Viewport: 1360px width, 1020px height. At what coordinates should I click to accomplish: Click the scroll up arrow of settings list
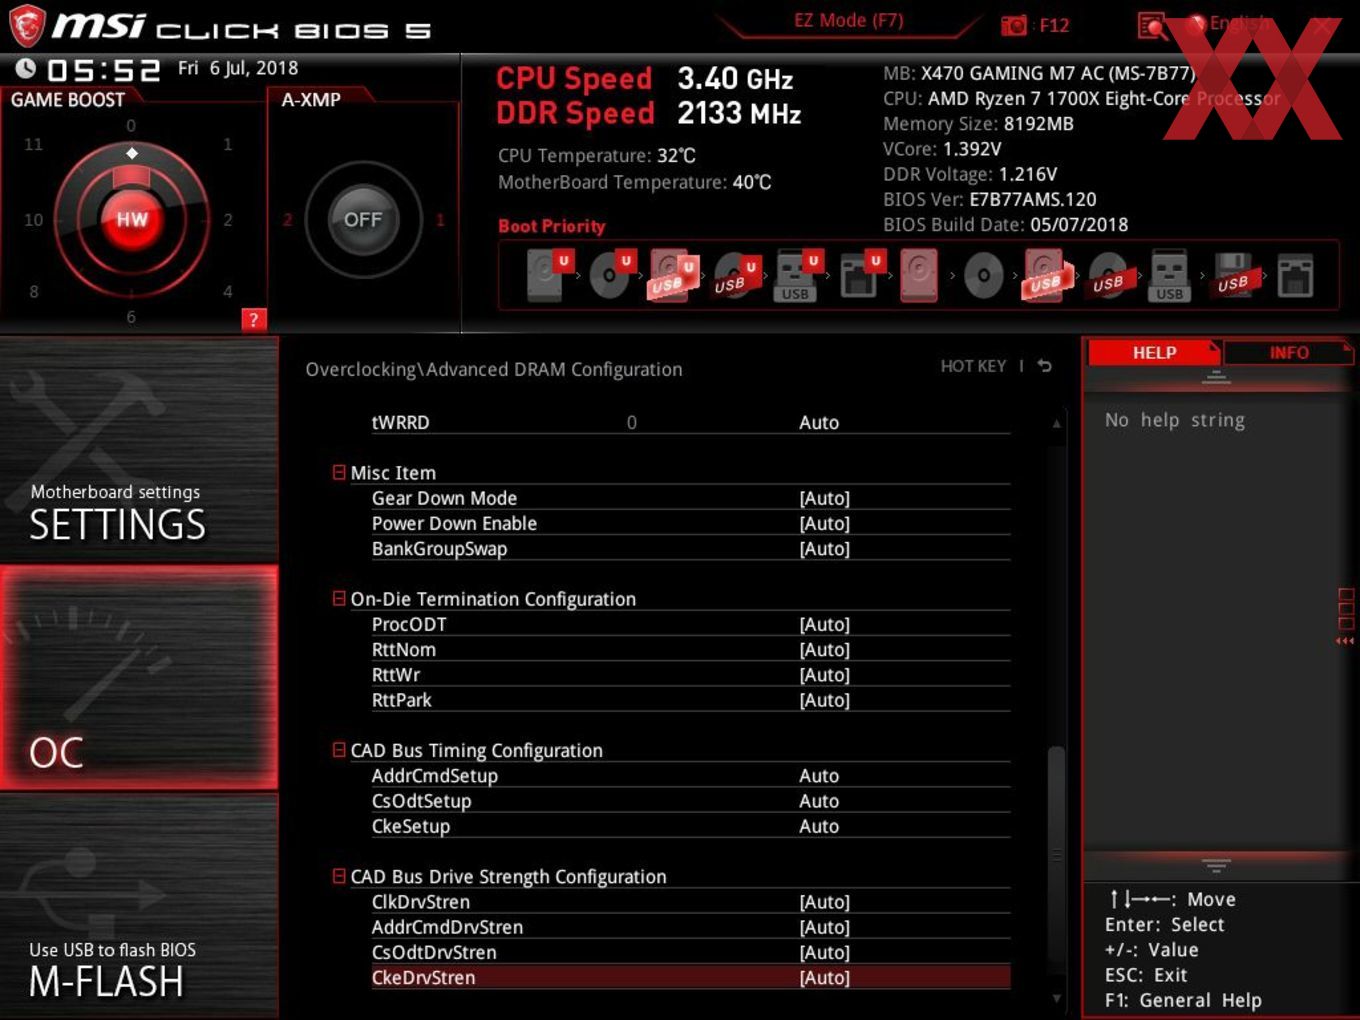(x=1056, y=424)
